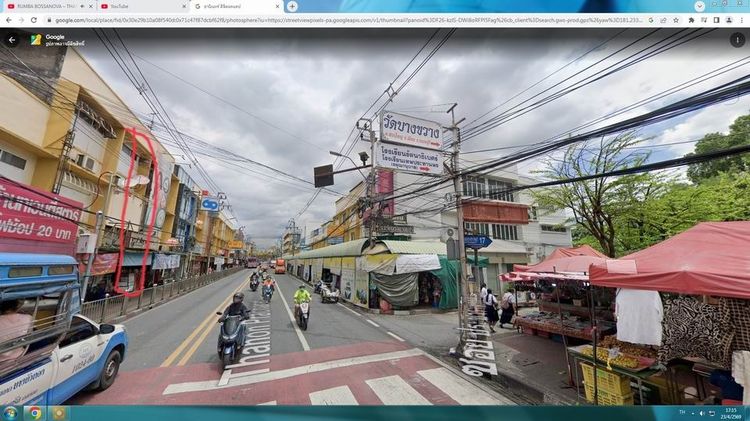Open the tab search dropdown chevron
This screenshot has height=421, width=750.
pos(699,6)
